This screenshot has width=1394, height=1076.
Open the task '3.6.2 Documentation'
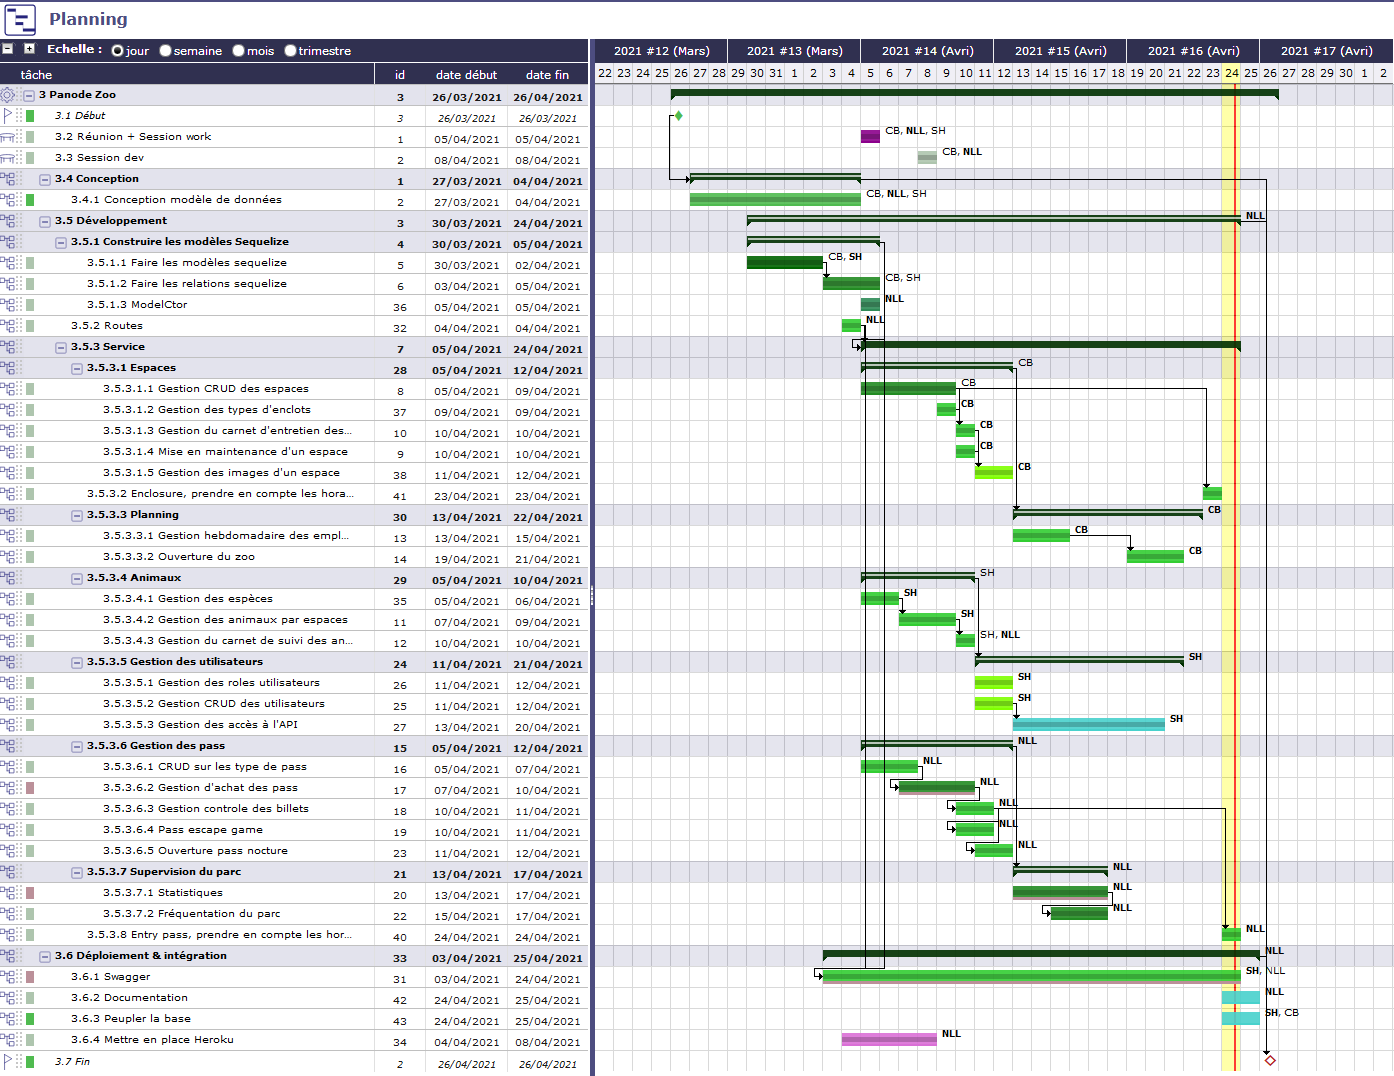point(129,998)
